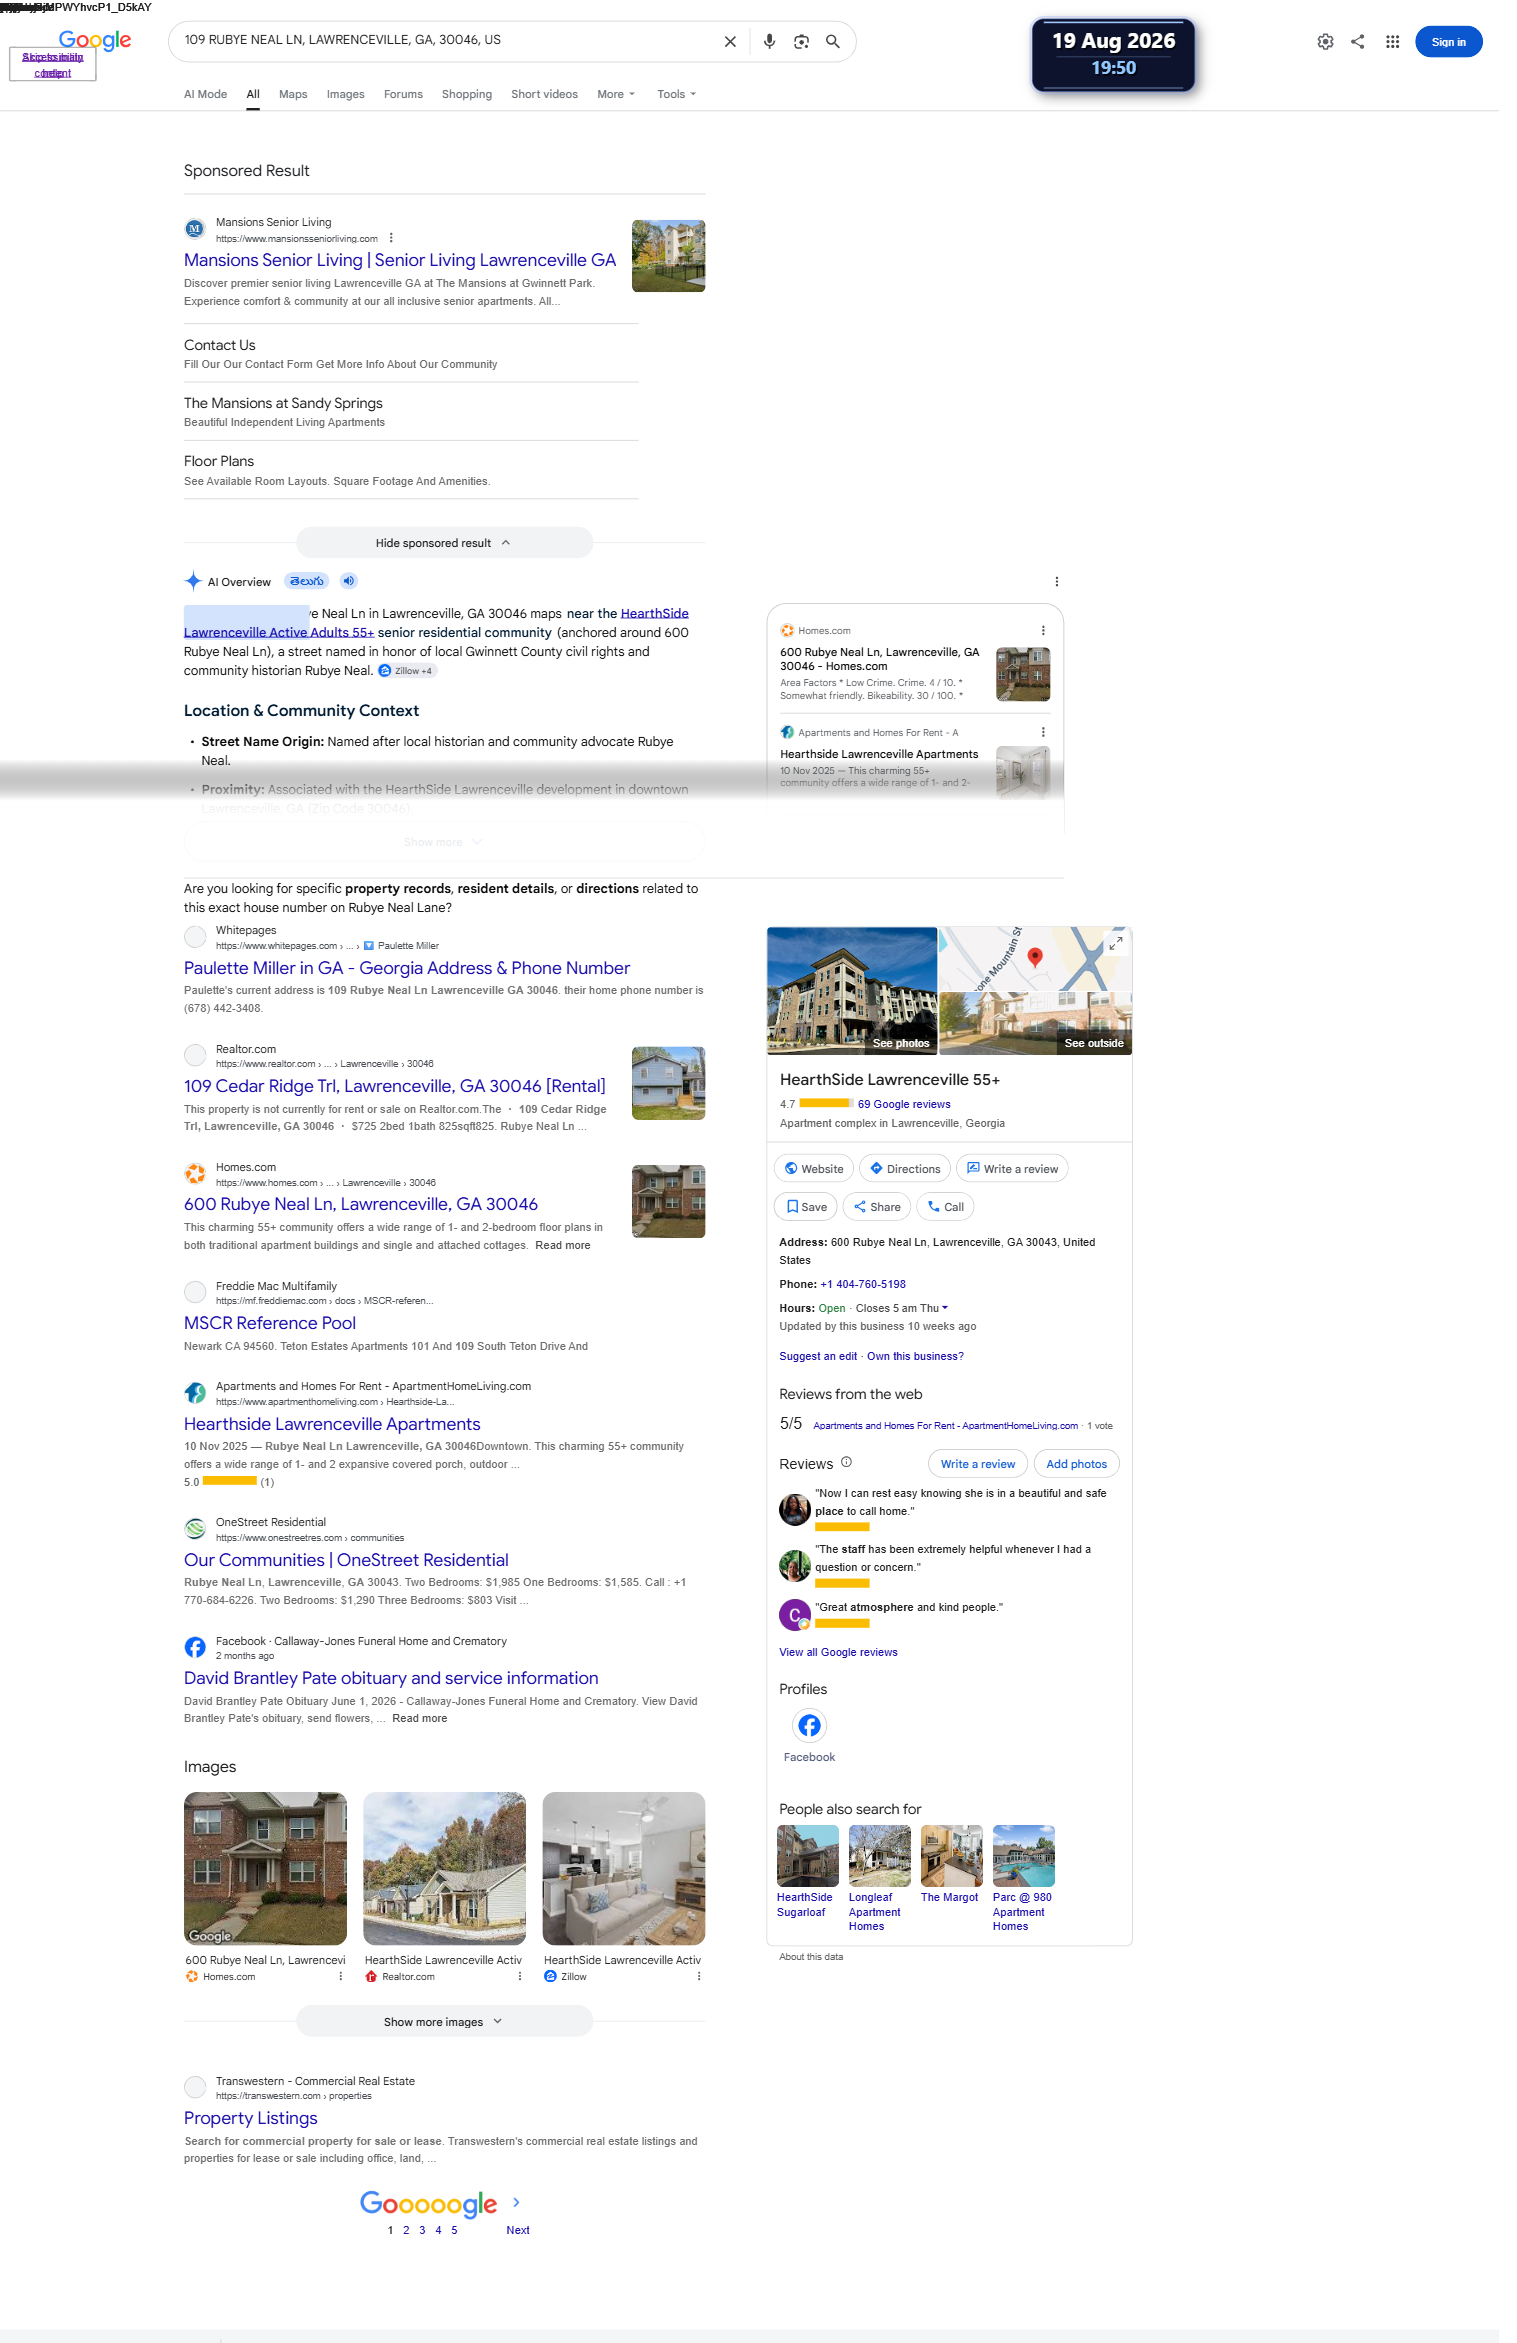Click the AI Overview sparkle icon
Image resolution: width=1517 pixels, height=2343 pixels.
coord(193,581)
